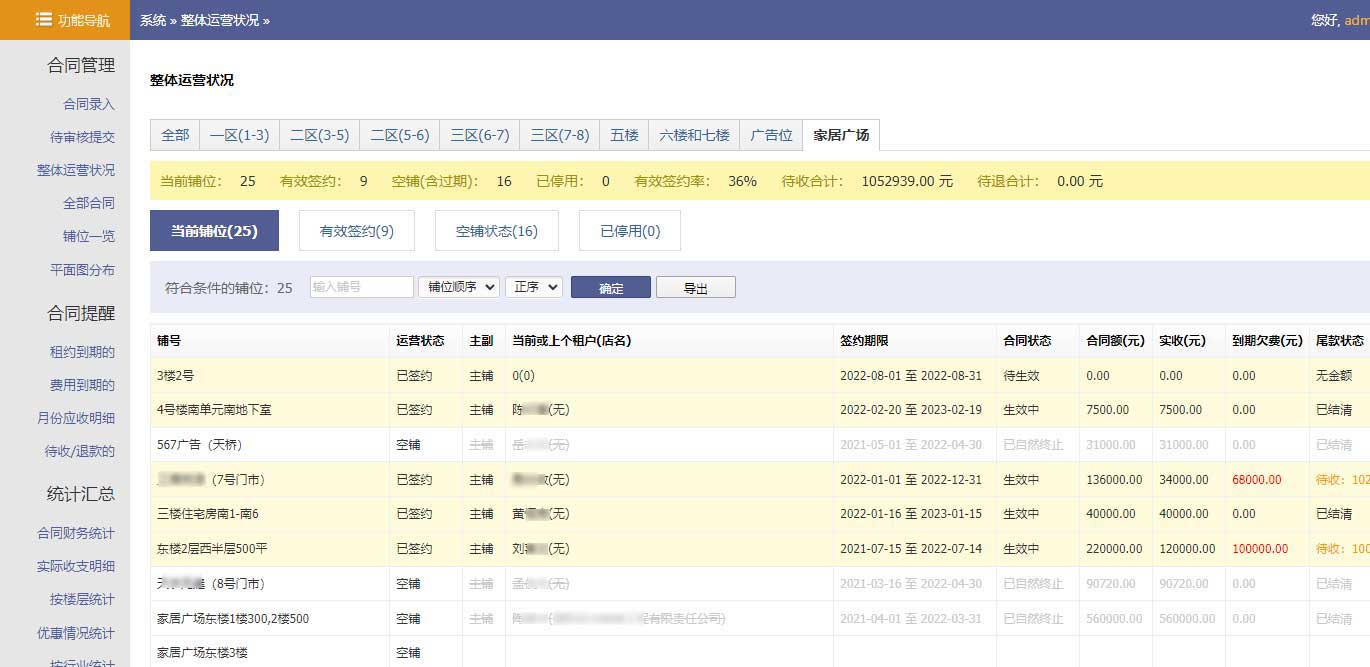The width and height of the screenshot is (1370, 667).
Task: Open the 铺位顺序 sort dropdown
Action: pyautogui.click(x=459, y=287)
